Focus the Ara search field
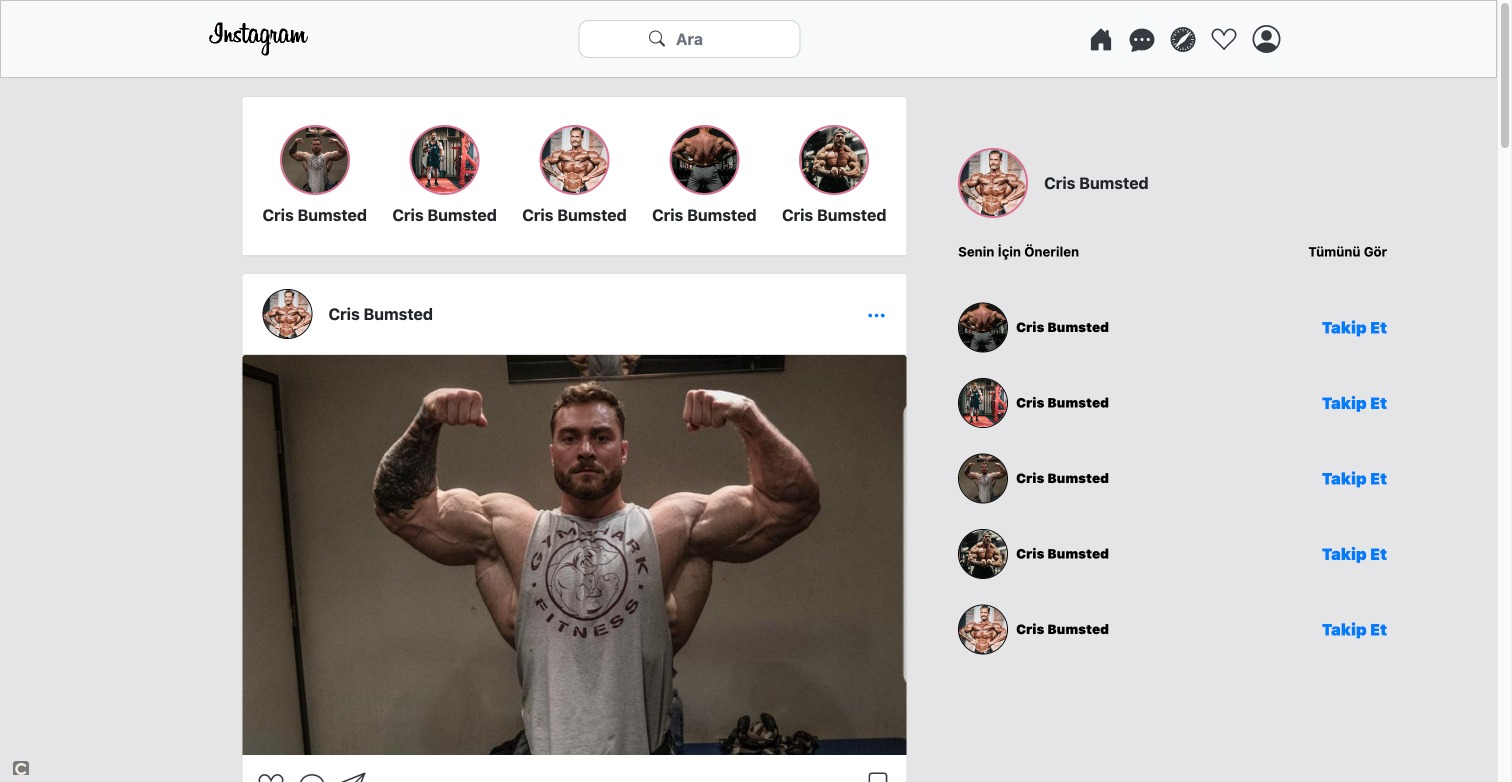Viewport: 1512px width, 782px height. (x=689, y=39)
